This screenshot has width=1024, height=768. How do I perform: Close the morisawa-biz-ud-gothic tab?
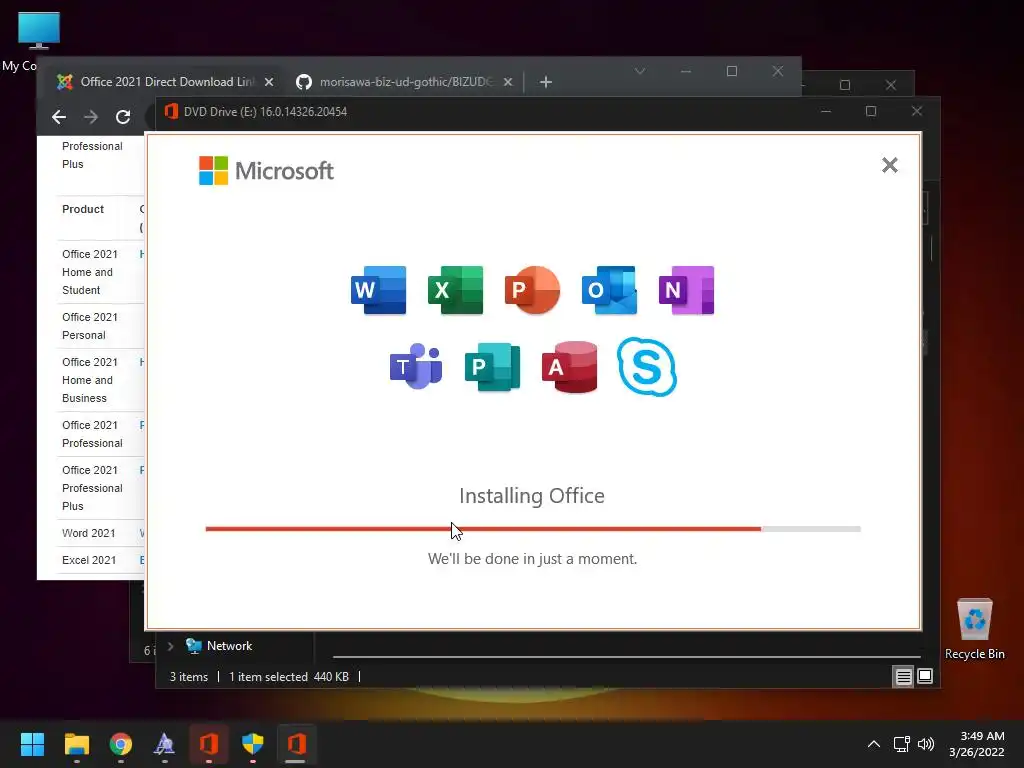(507, 82)
